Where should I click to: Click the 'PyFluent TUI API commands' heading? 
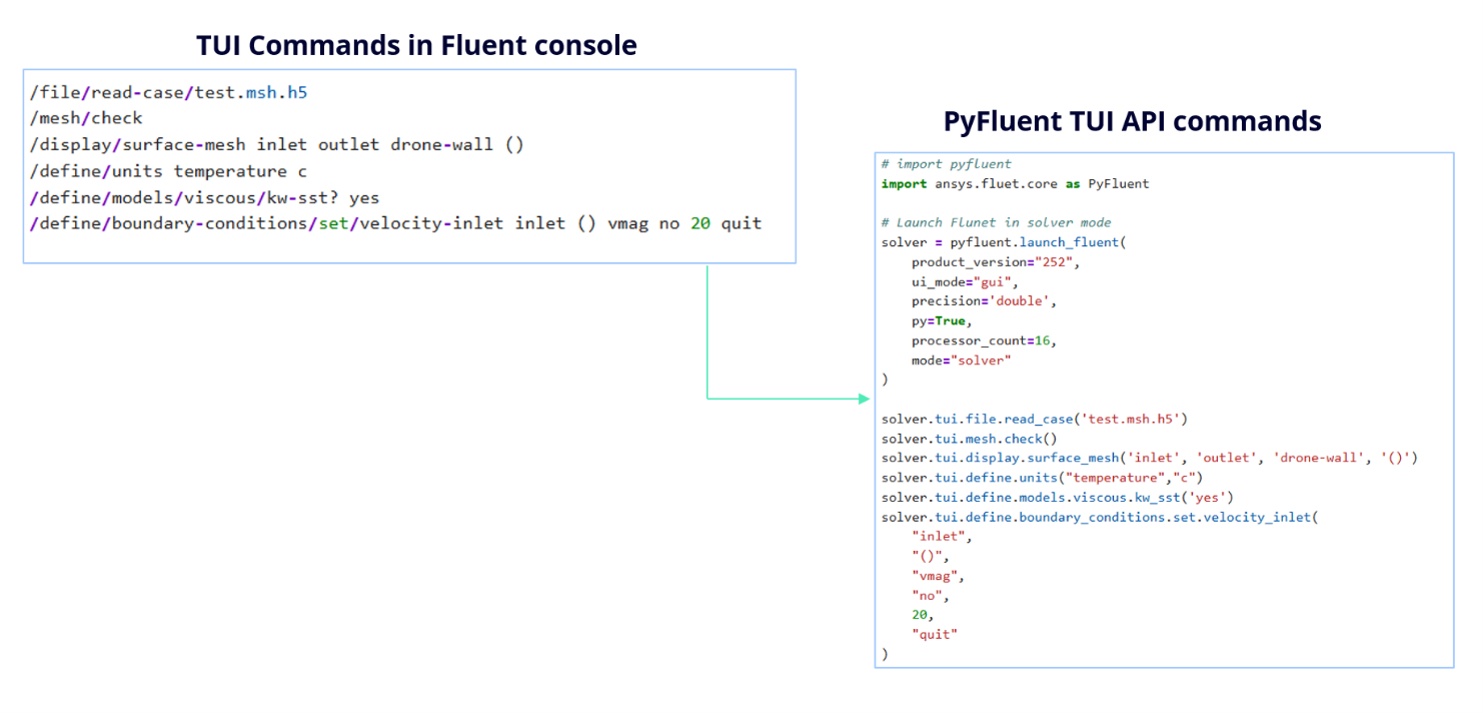coord(1132,121)
